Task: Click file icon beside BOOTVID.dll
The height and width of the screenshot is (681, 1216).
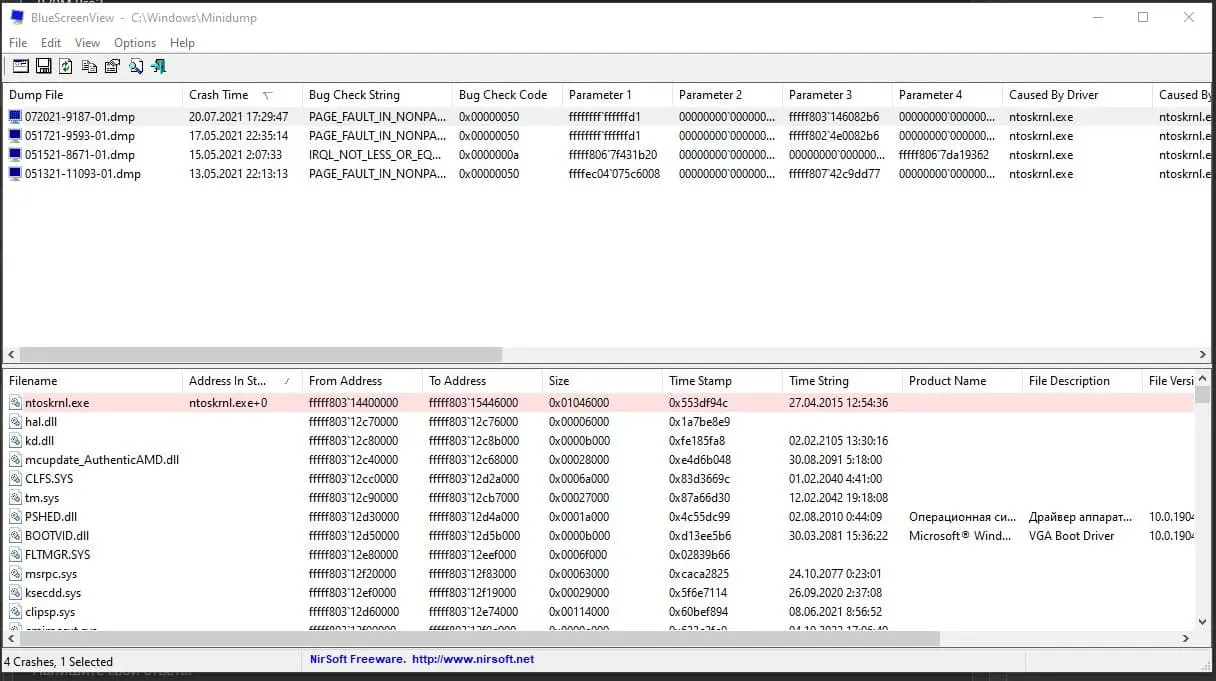Action: click(15, 536)
